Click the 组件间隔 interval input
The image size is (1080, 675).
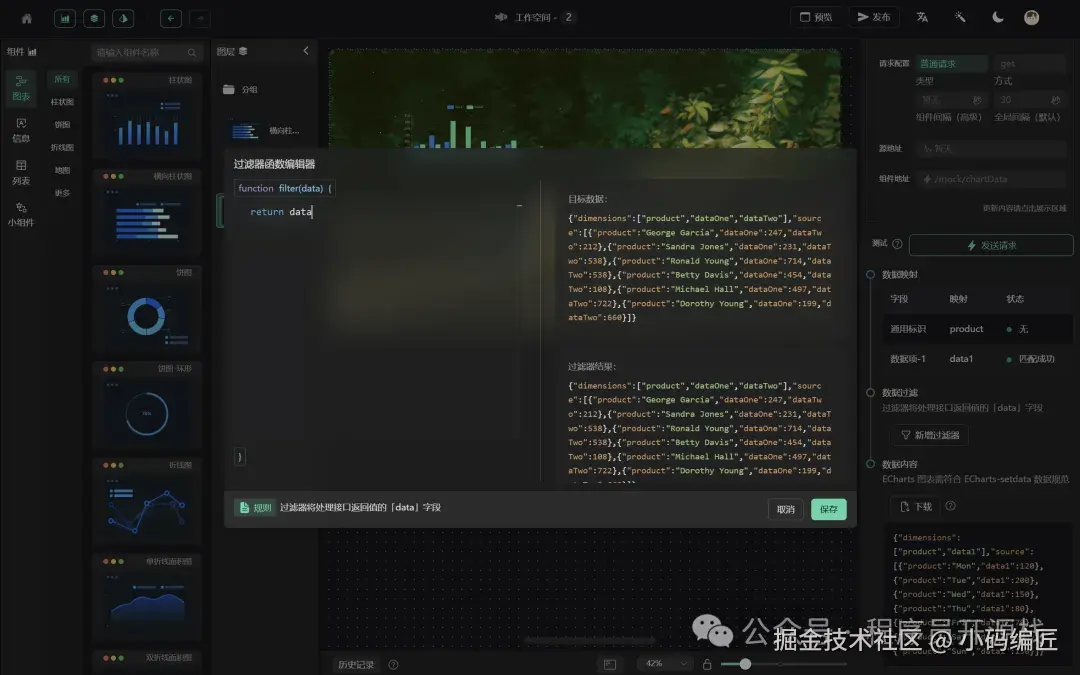pyautogui.click(x=951, y=100)
